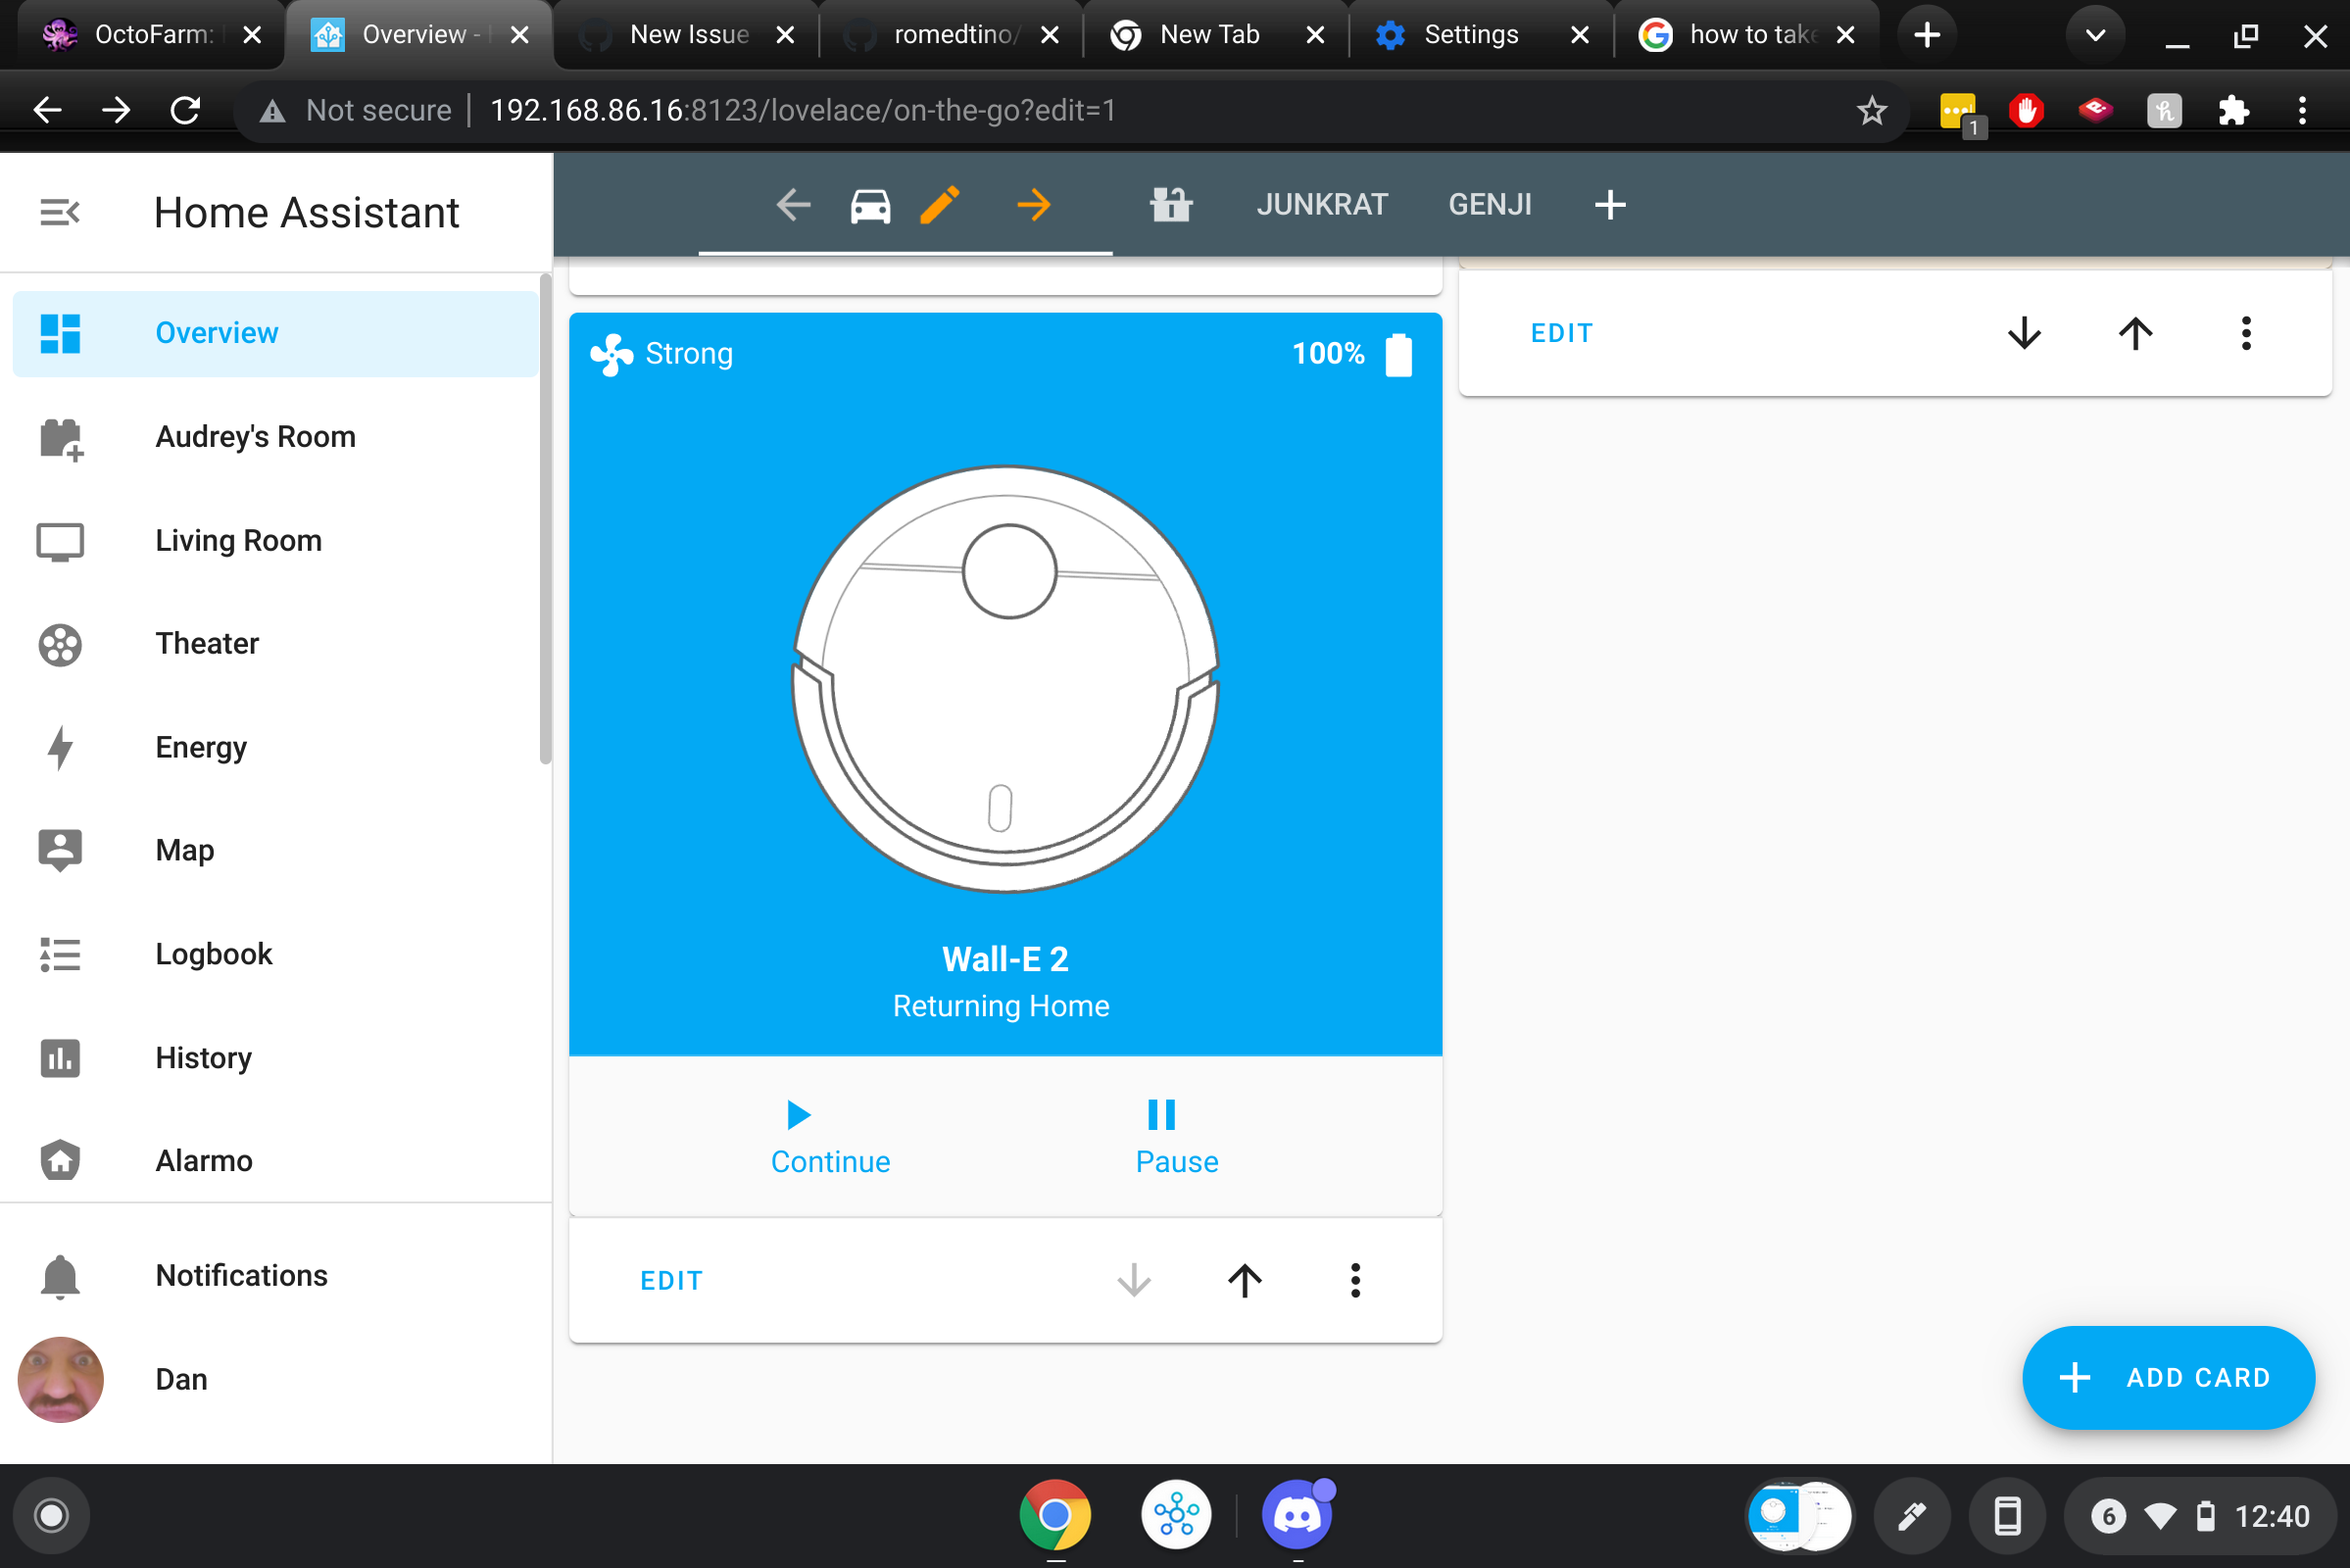Continue the Wall-E 2 vacuum cleaning

click(830, 1135)
